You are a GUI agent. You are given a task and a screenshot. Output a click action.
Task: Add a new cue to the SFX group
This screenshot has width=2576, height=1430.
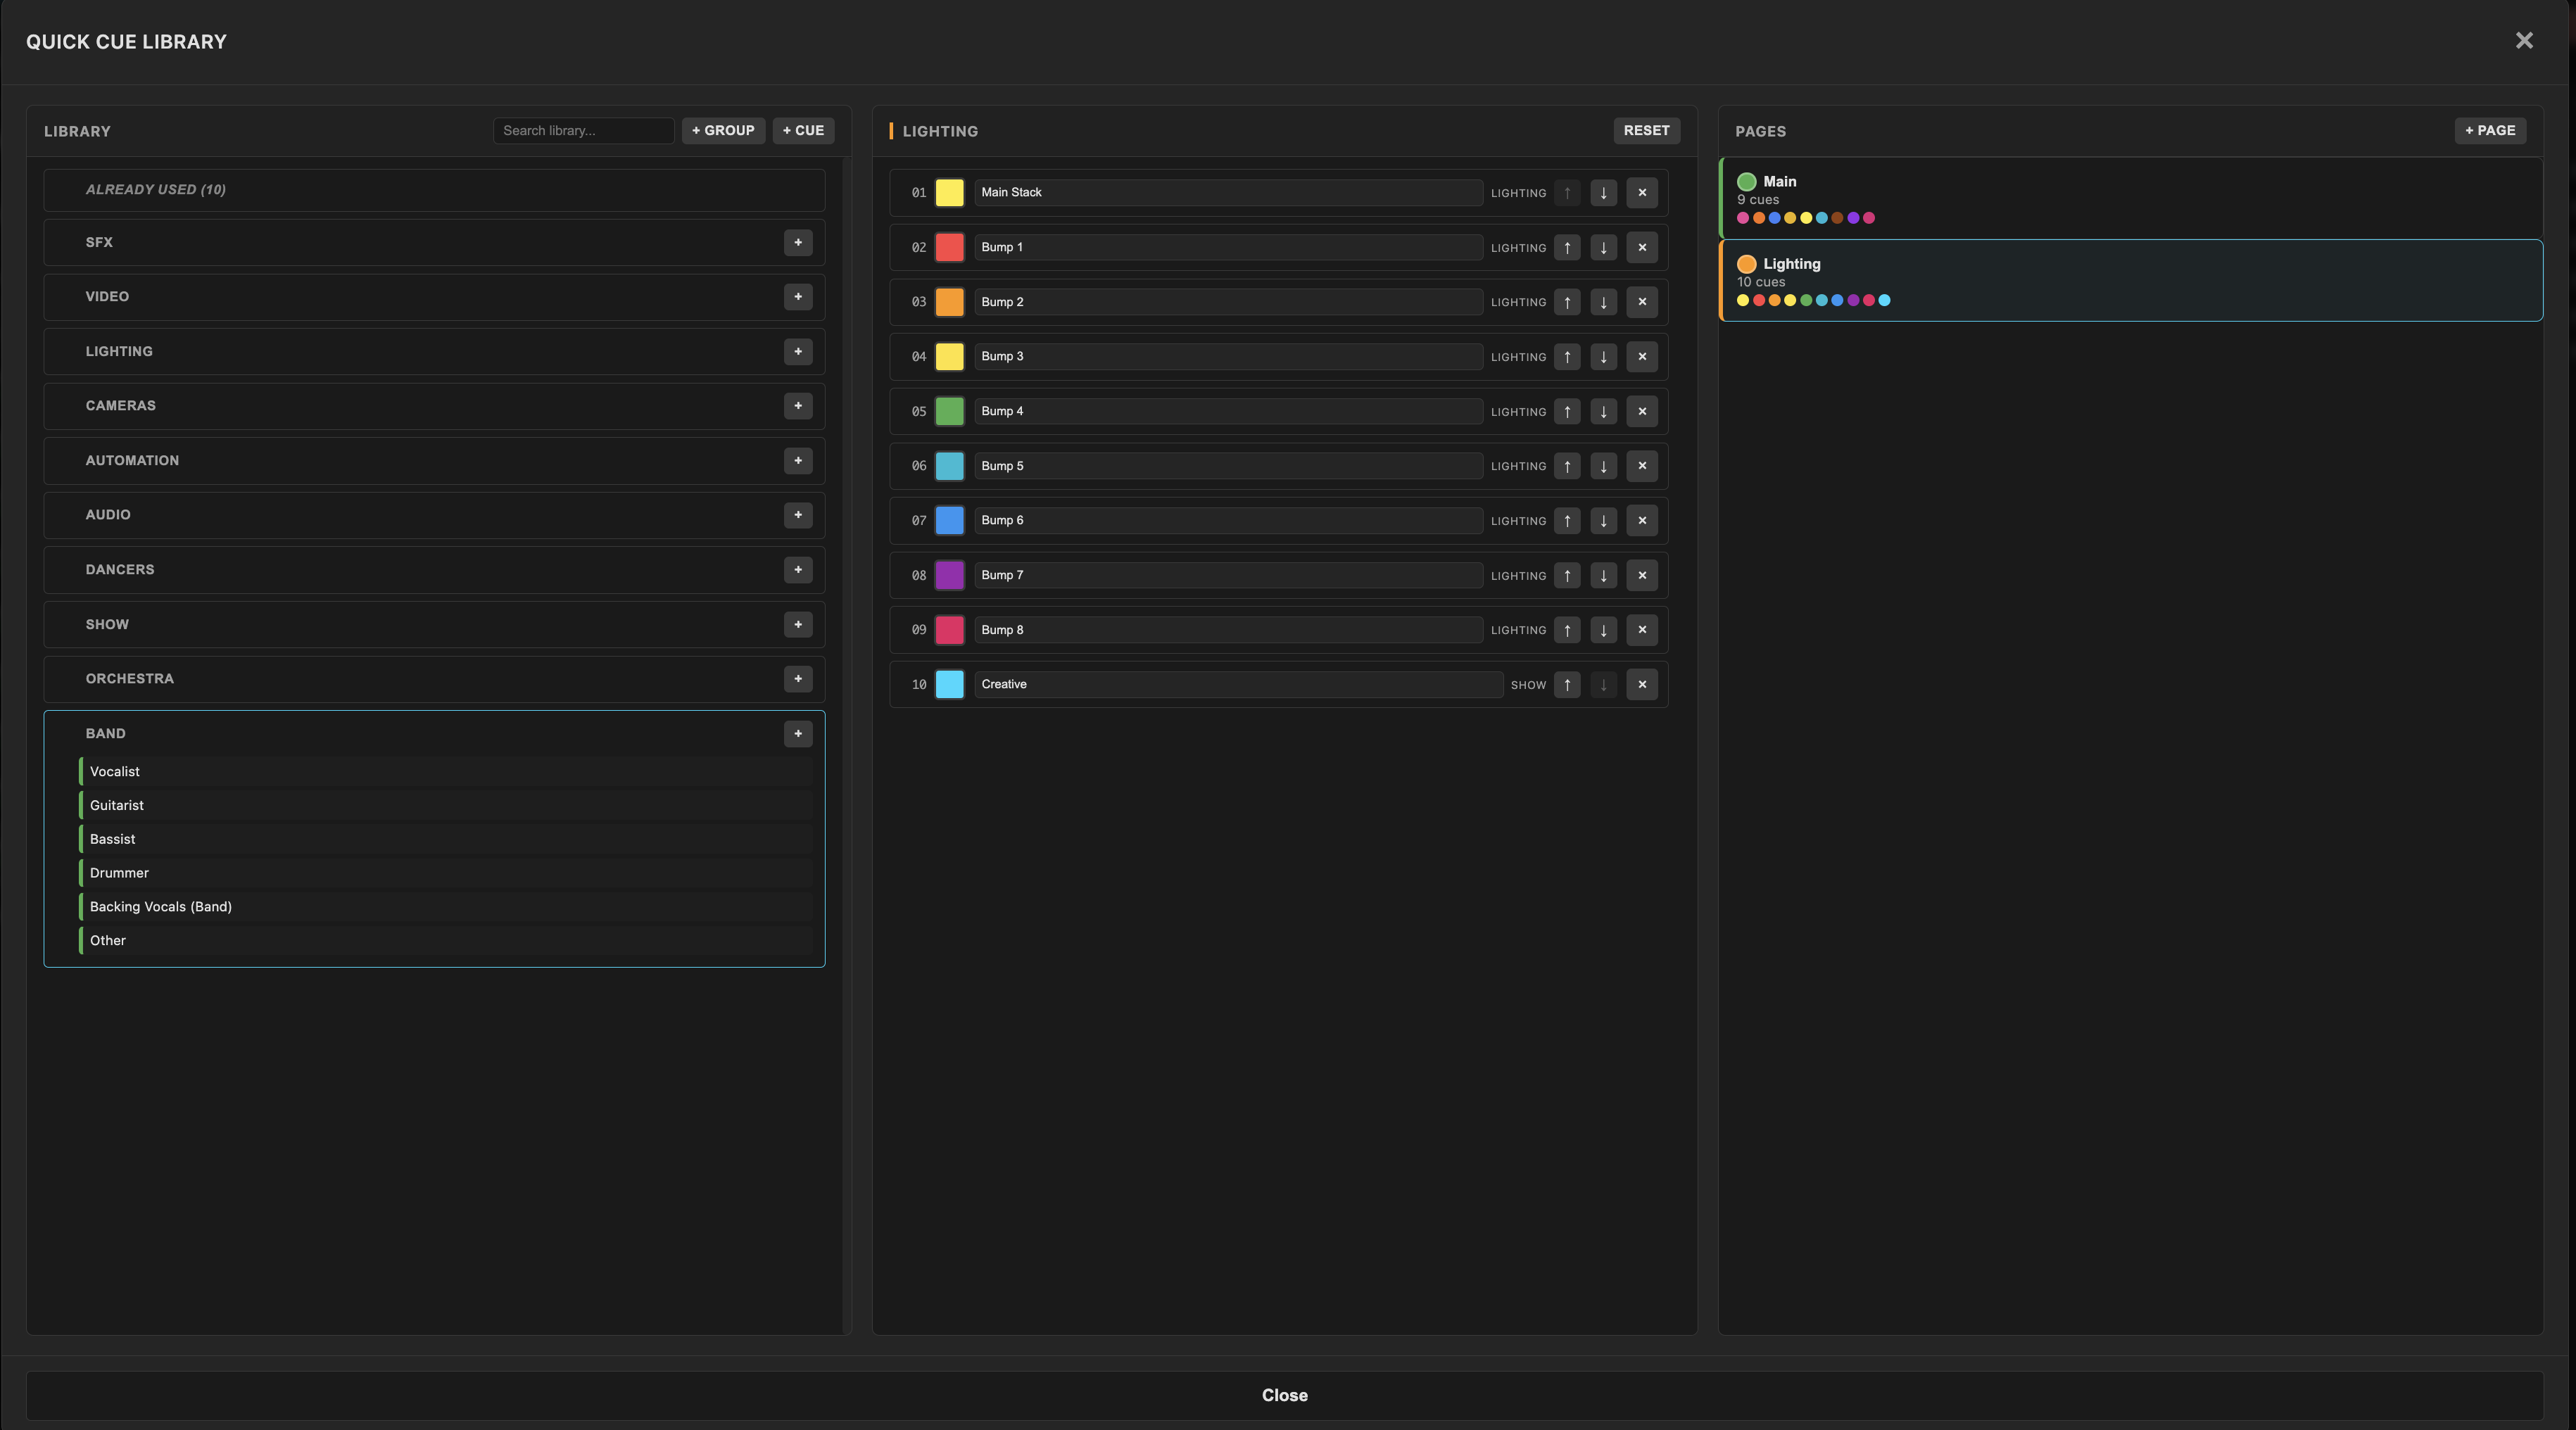point(798,242)
